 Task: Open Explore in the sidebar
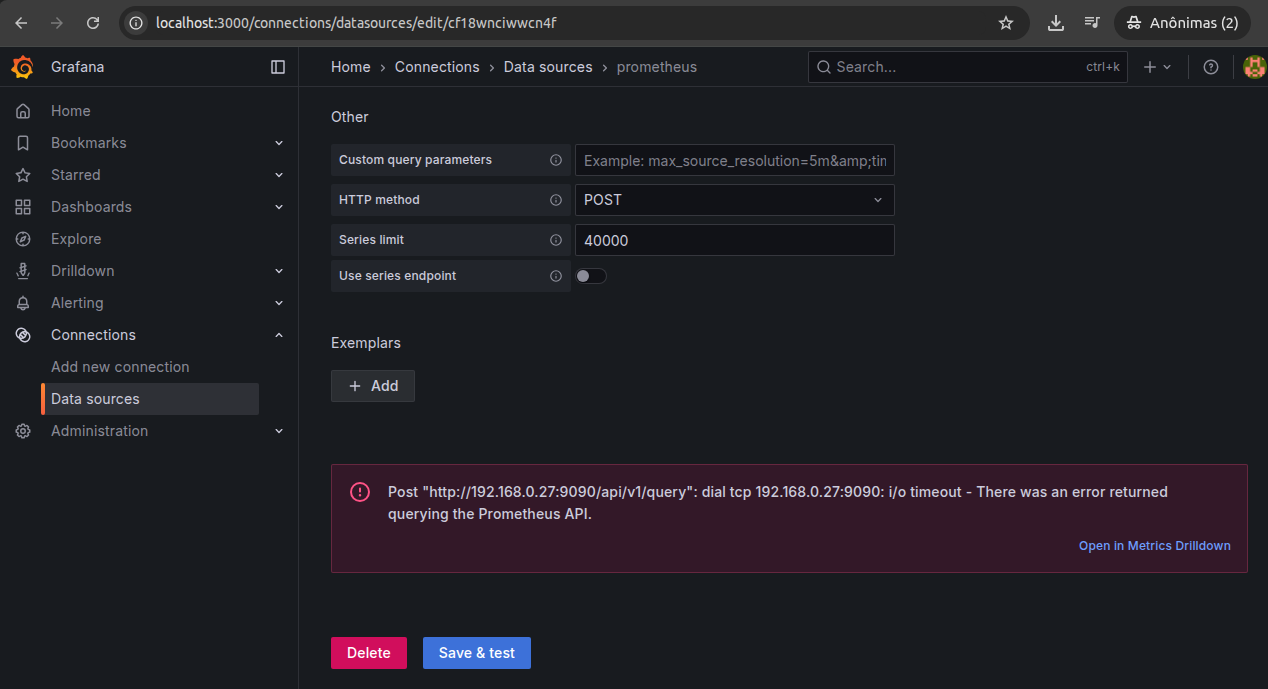click(76, 239)
